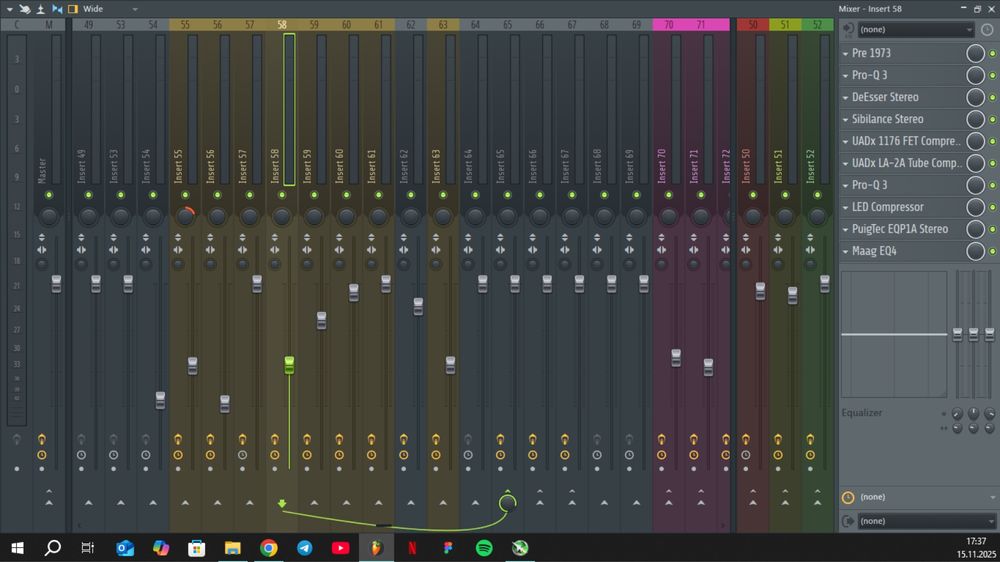This screenshot has width=1000, height=562.
Task: Open the Windows Start menu
Action: tap(17, 548)
